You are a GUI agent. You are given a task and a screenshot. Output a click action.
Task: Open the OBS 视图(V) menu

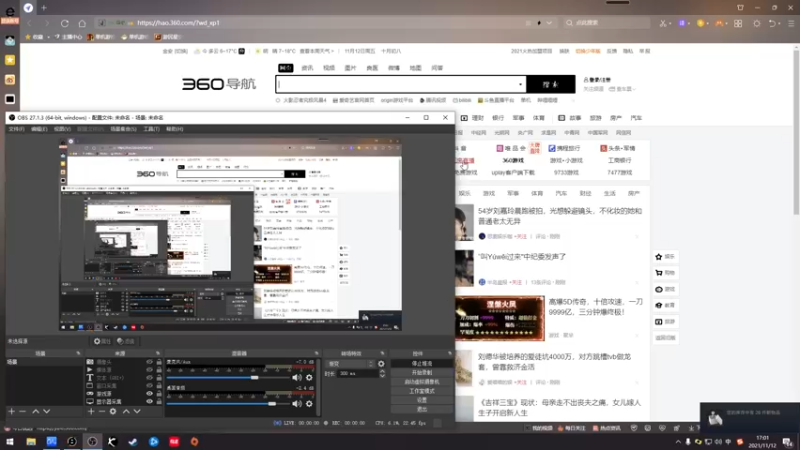(x=62, y=129)
